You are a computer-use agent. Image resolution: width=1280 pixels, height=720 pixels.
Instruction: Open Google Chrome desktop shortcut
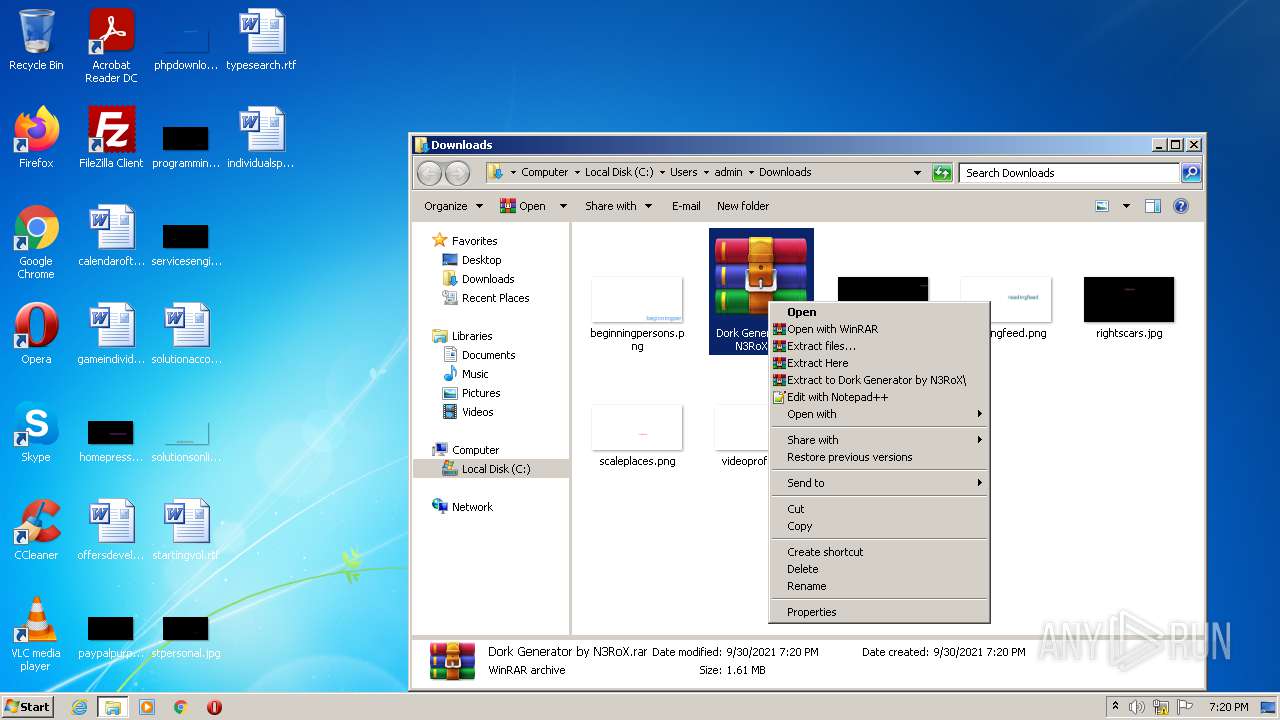coord(36,242)
